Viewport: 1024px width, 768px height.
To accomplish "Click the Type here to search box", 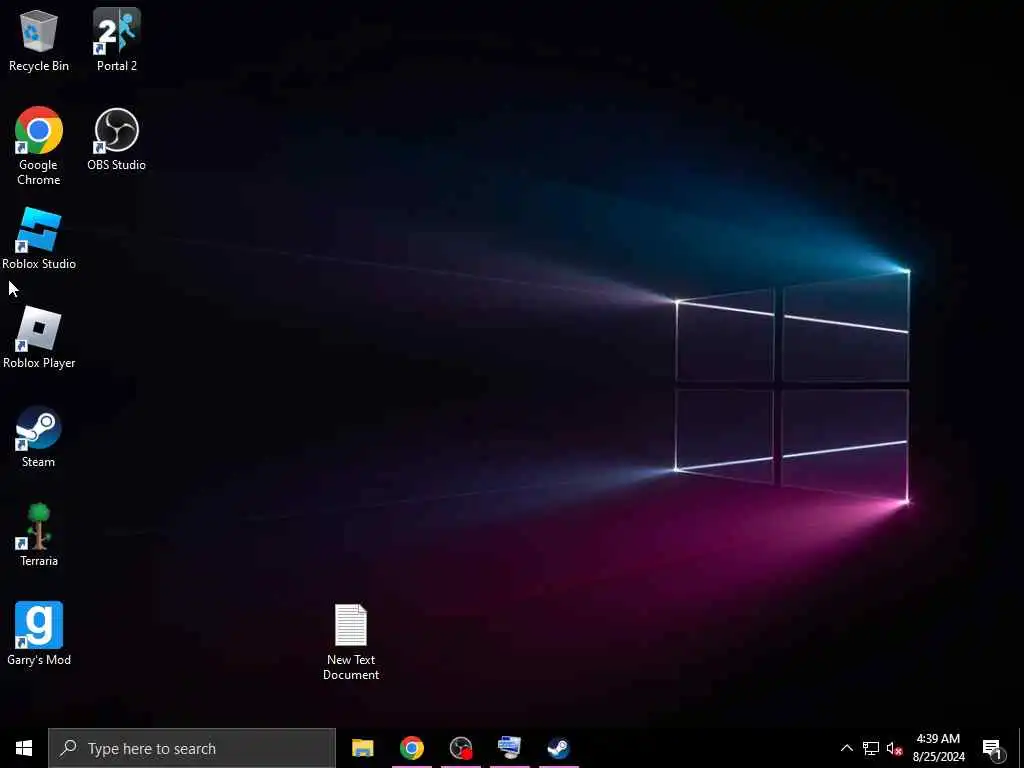I will [x=192, y=748].
